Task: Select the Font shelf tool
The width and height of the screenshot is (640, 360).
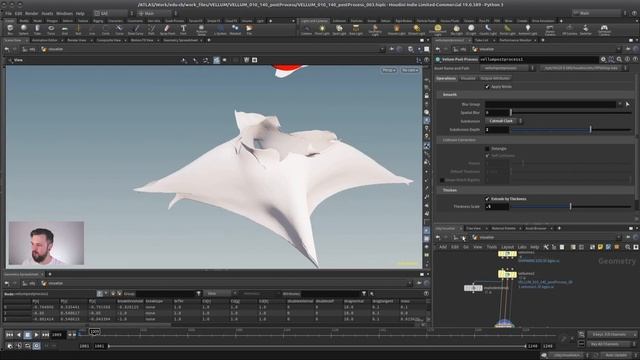Action: (x=183, y=29)
